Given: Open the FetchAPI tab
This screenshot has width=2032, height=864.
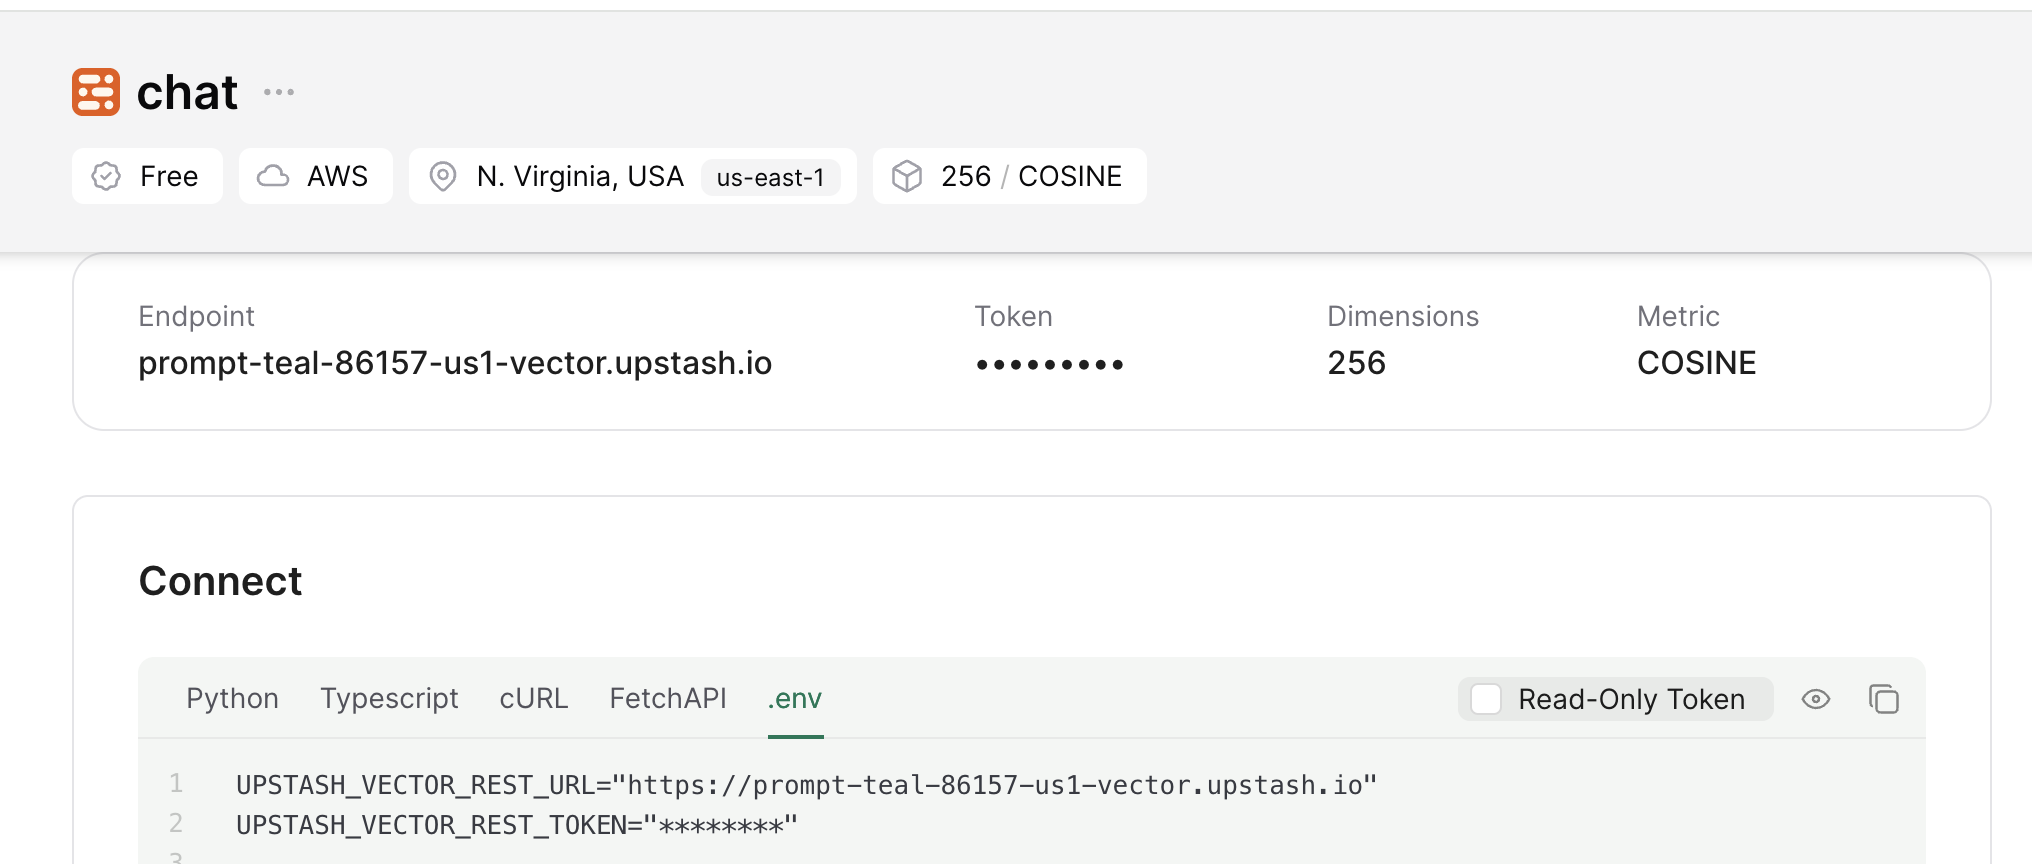Looking at the screenshot, I should tap(668, 698).
